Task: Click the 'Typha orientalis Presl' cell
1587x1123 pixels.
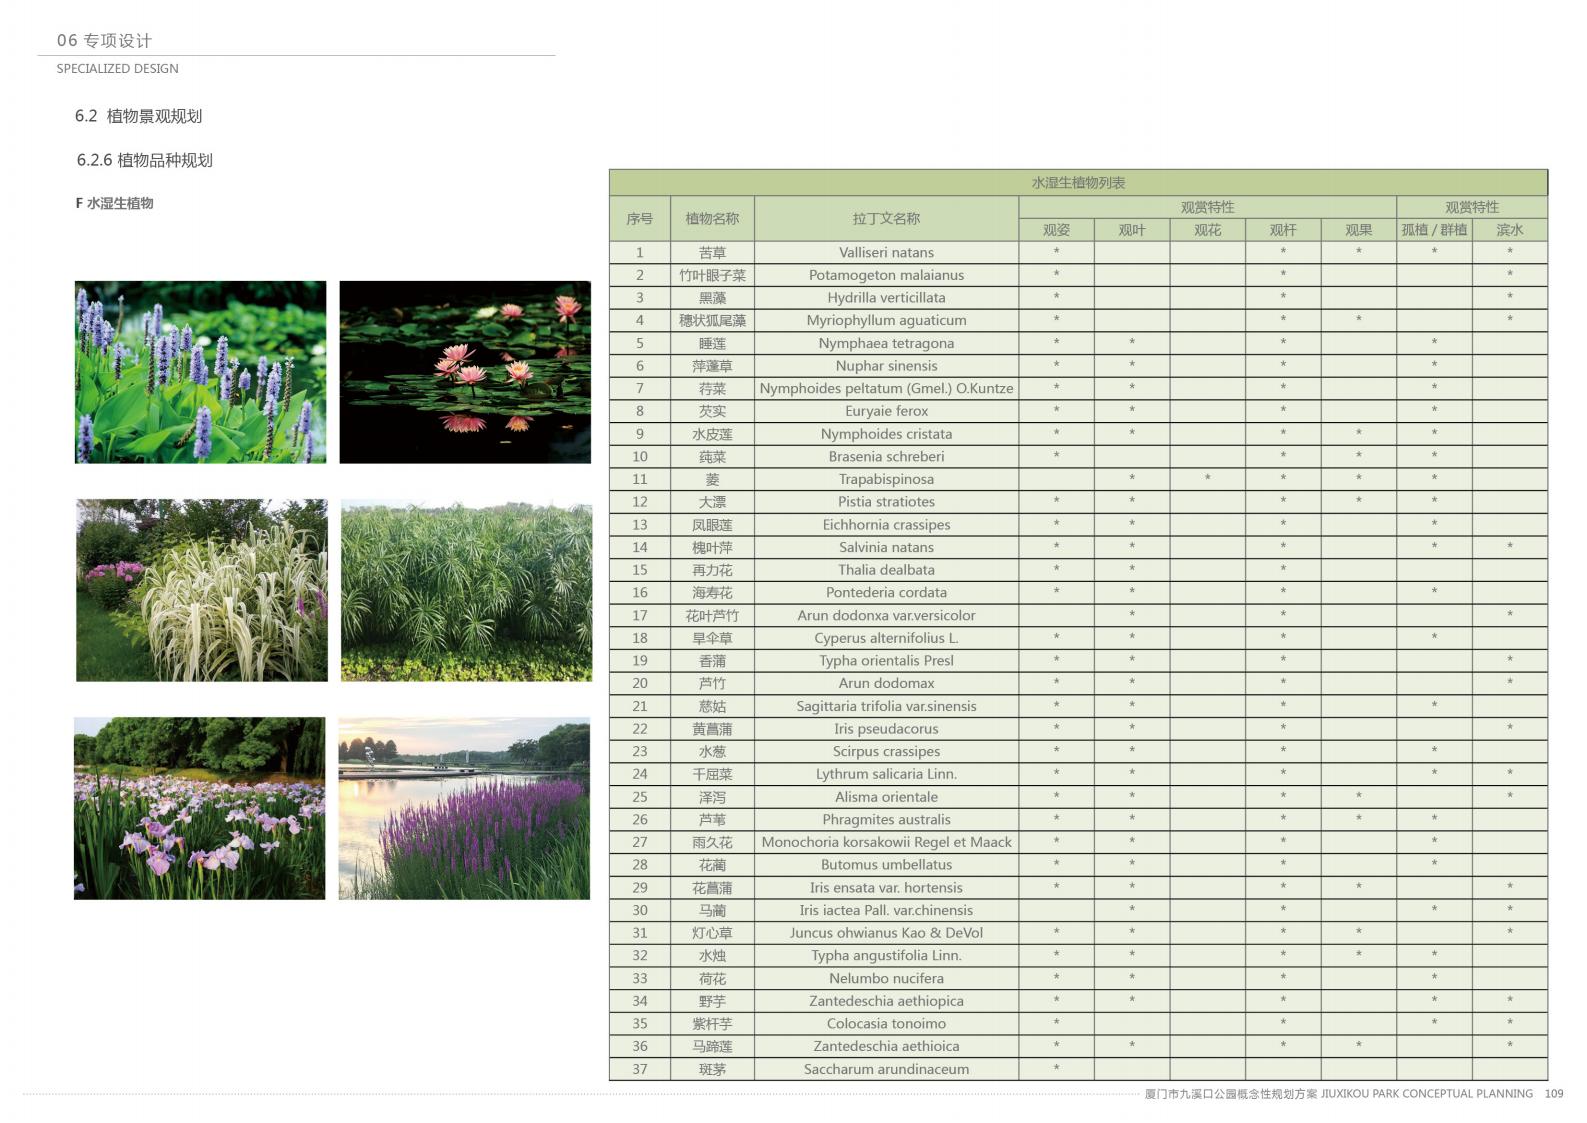Action: tap(886, 661)
